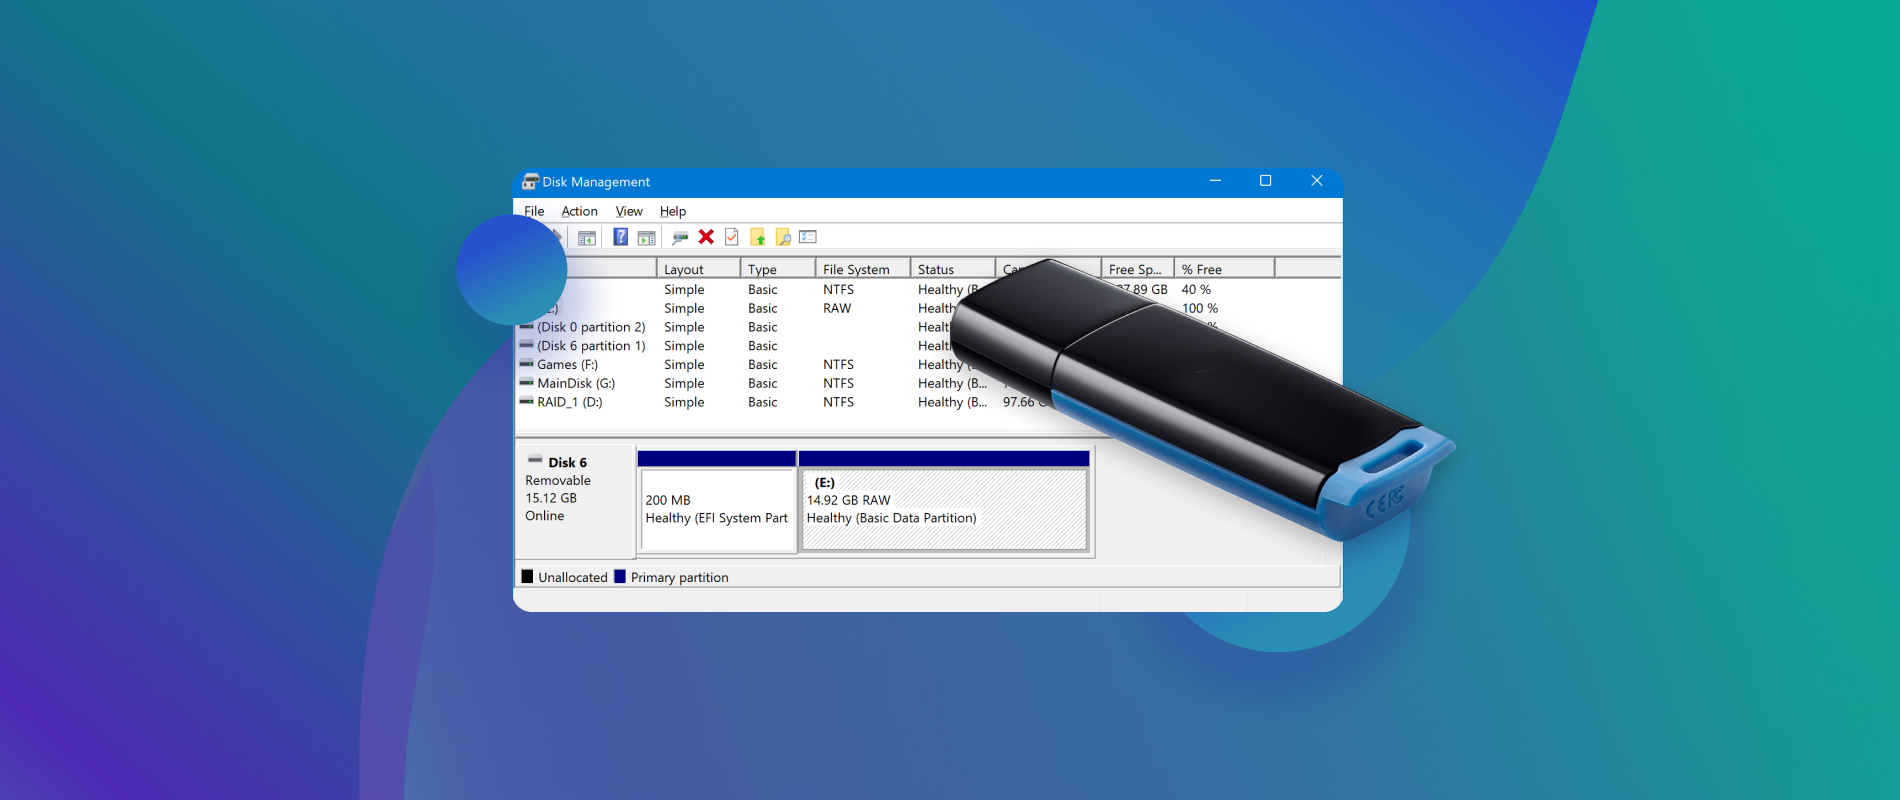Click NTFS in the RAID_1 (D:) row
The width and height of the screenshot is (1900, 800).
coord(838,402)
